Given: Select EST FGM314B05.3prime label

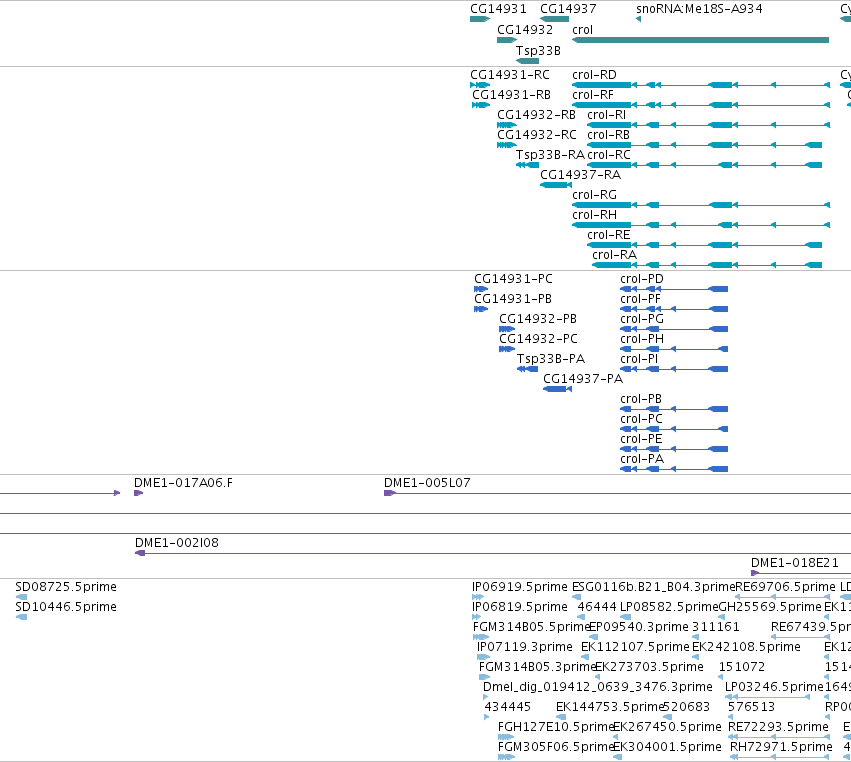Looking at the screenshot, I should click(x=537, y=666).
